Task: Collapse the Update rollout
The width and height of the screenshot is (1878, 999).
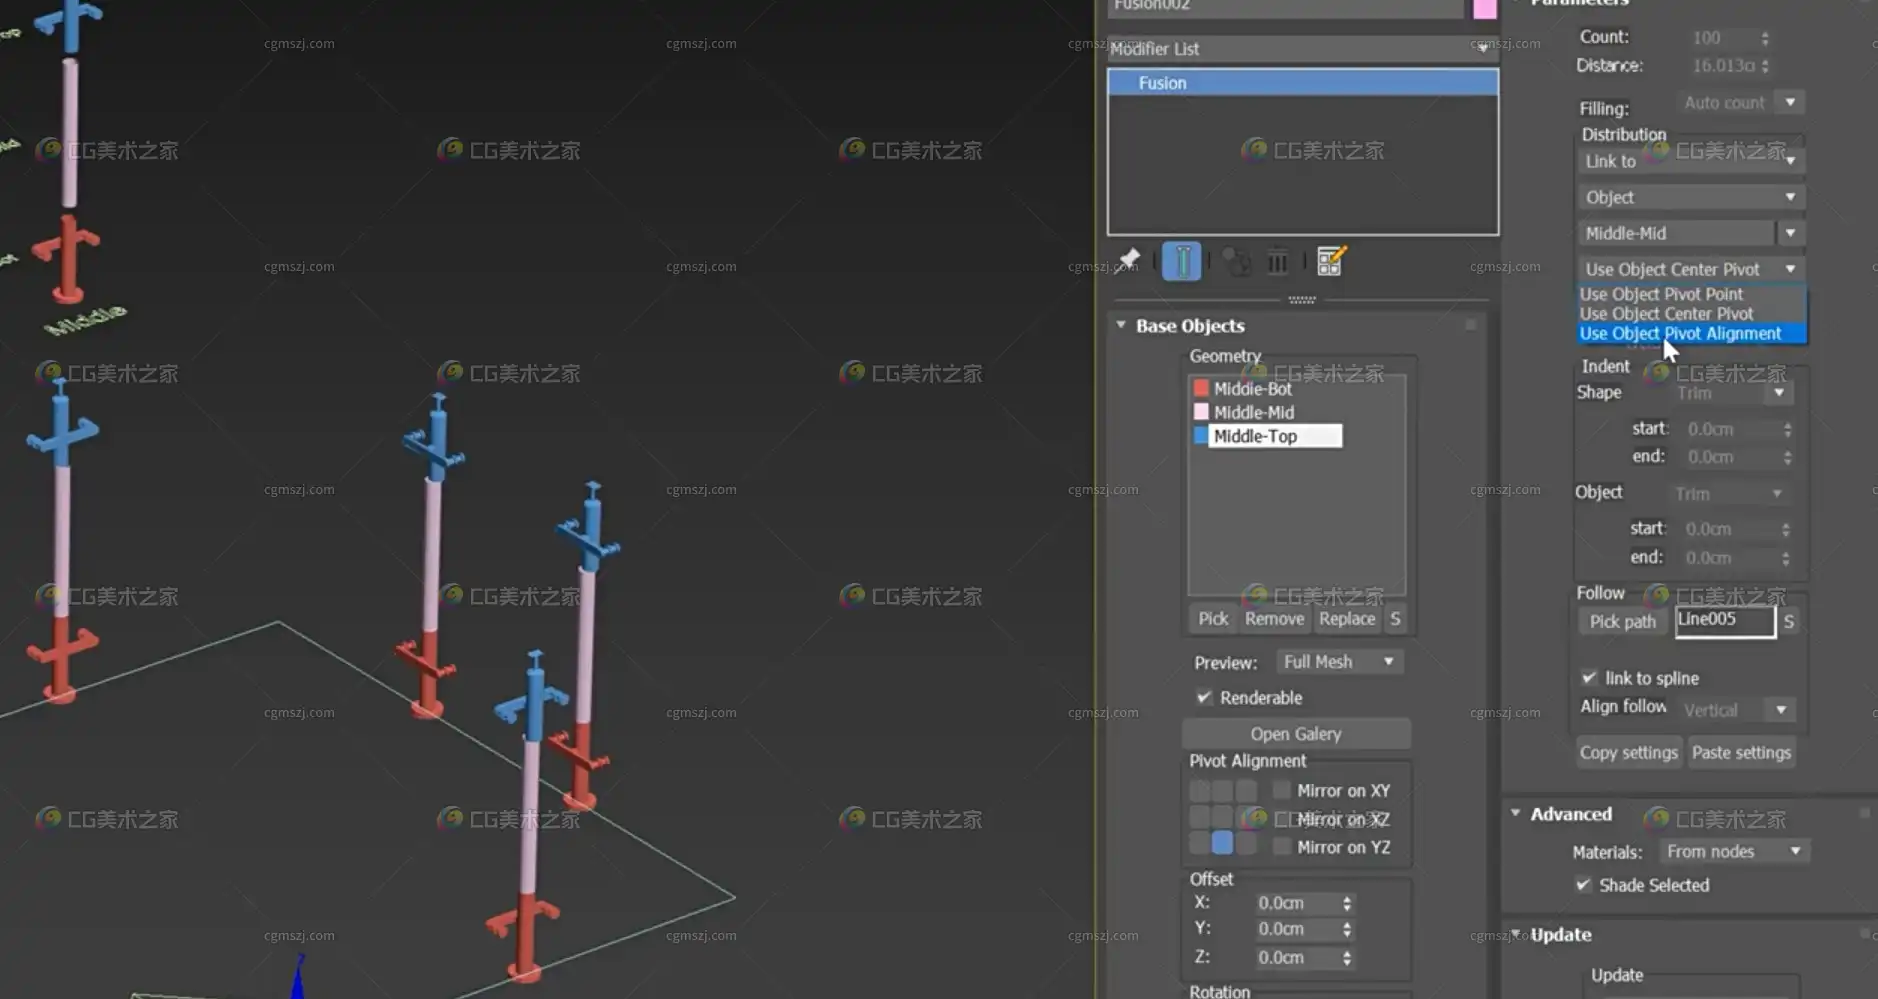Action: coord(1517,934)
